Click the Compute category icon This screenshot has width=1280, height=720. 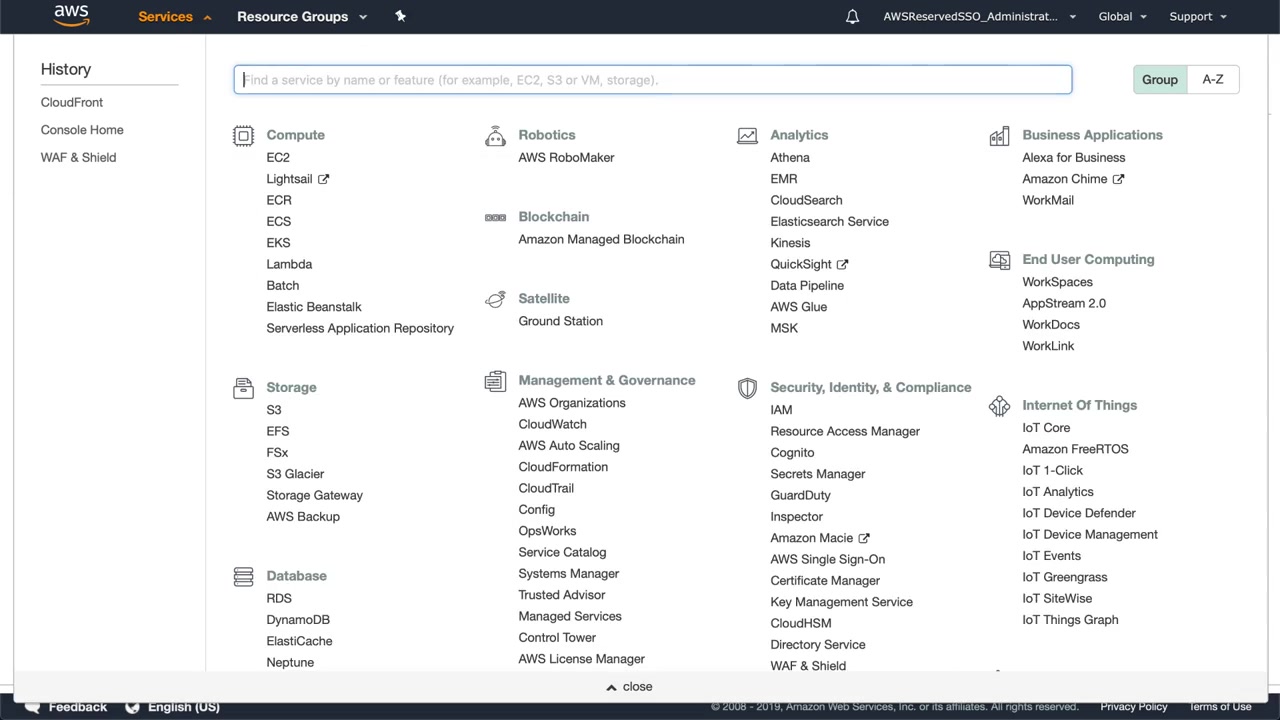tap(243, 136)
